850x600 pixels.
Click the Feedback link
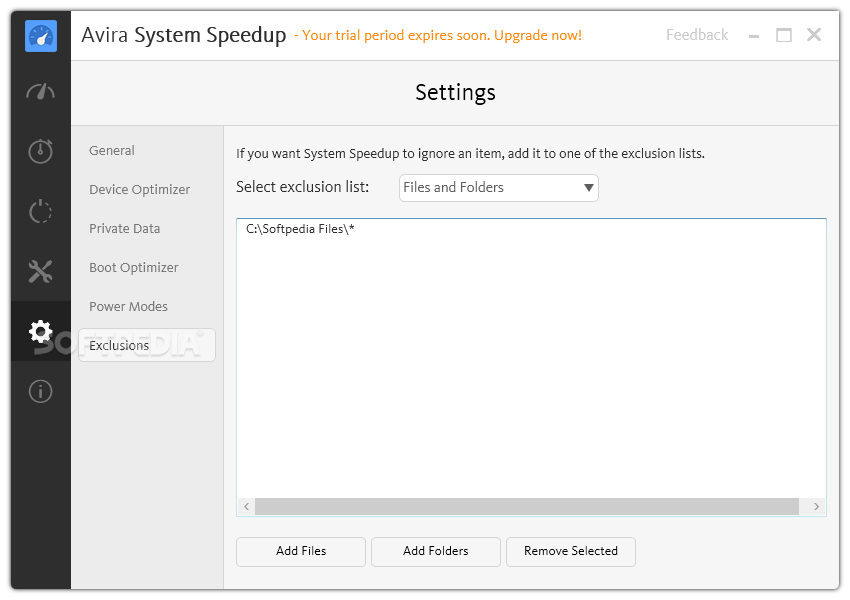pyautogui.click(x=697, y=35)
